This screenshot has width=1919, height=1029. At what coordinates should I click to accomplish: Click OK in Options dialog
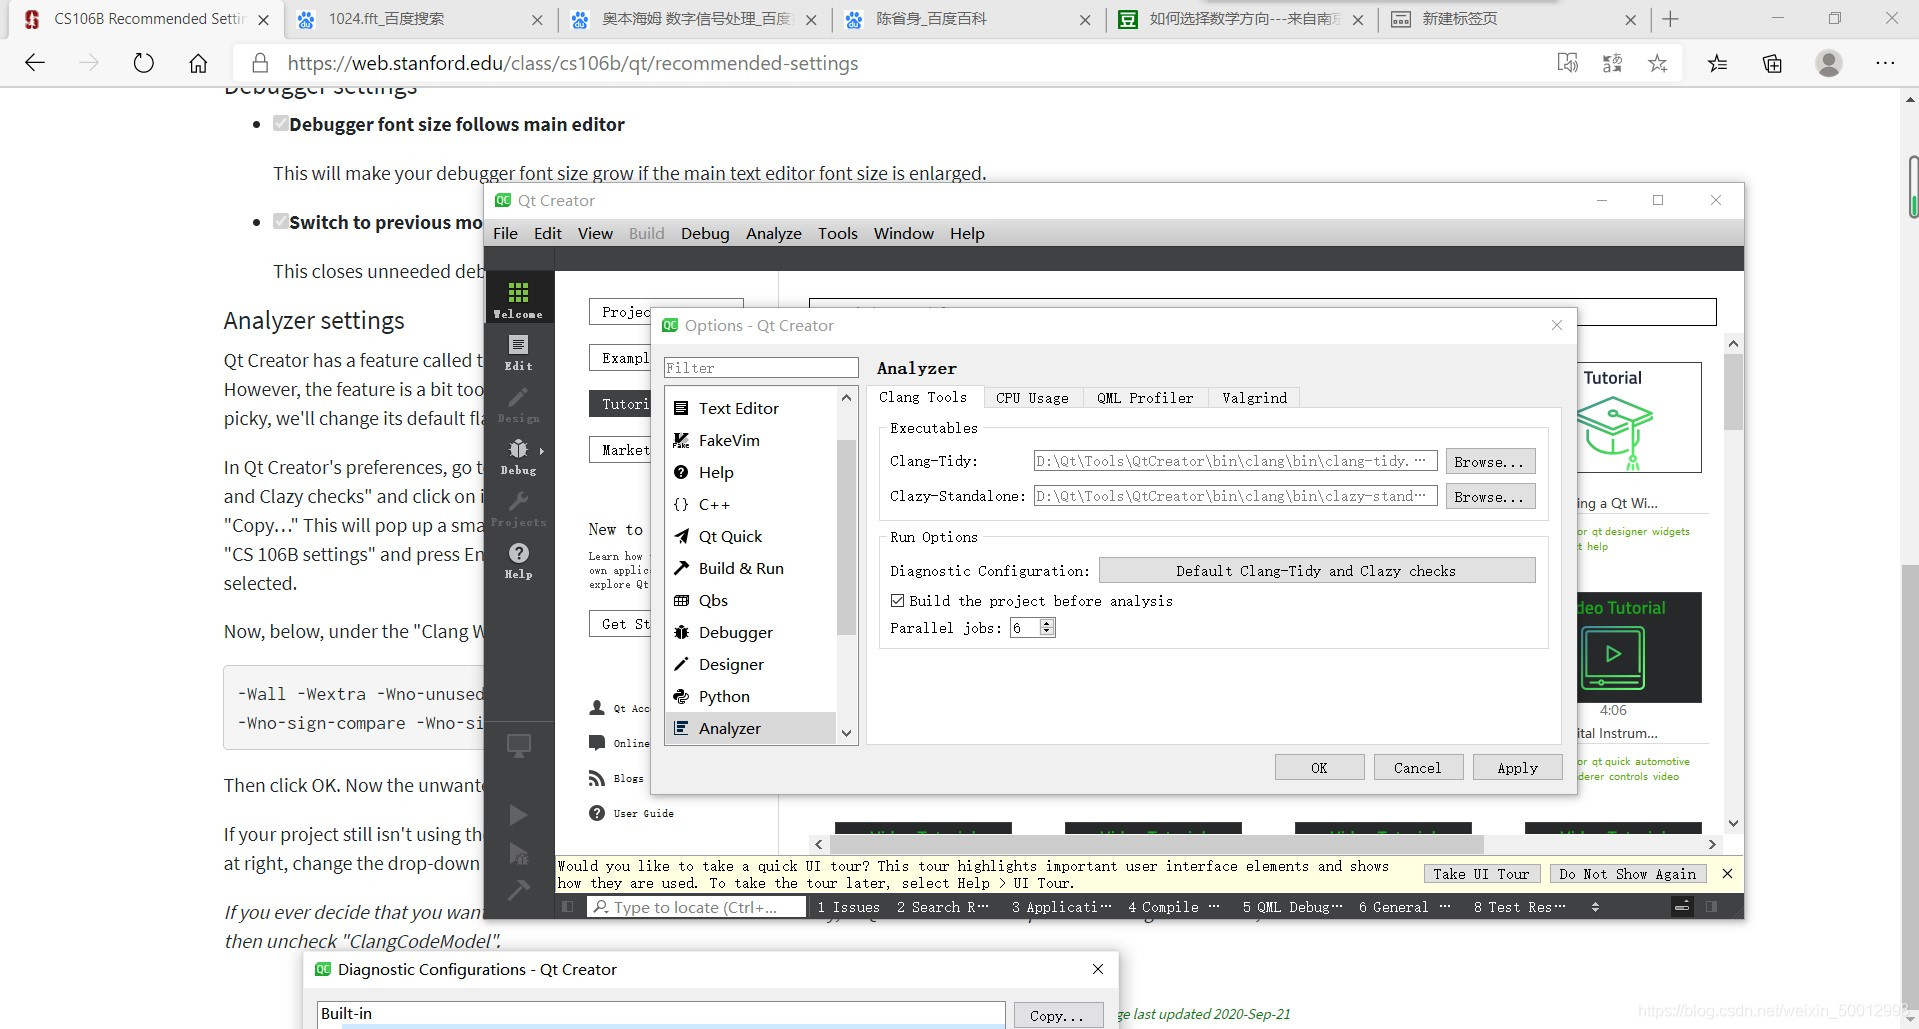coord(1319,767)
